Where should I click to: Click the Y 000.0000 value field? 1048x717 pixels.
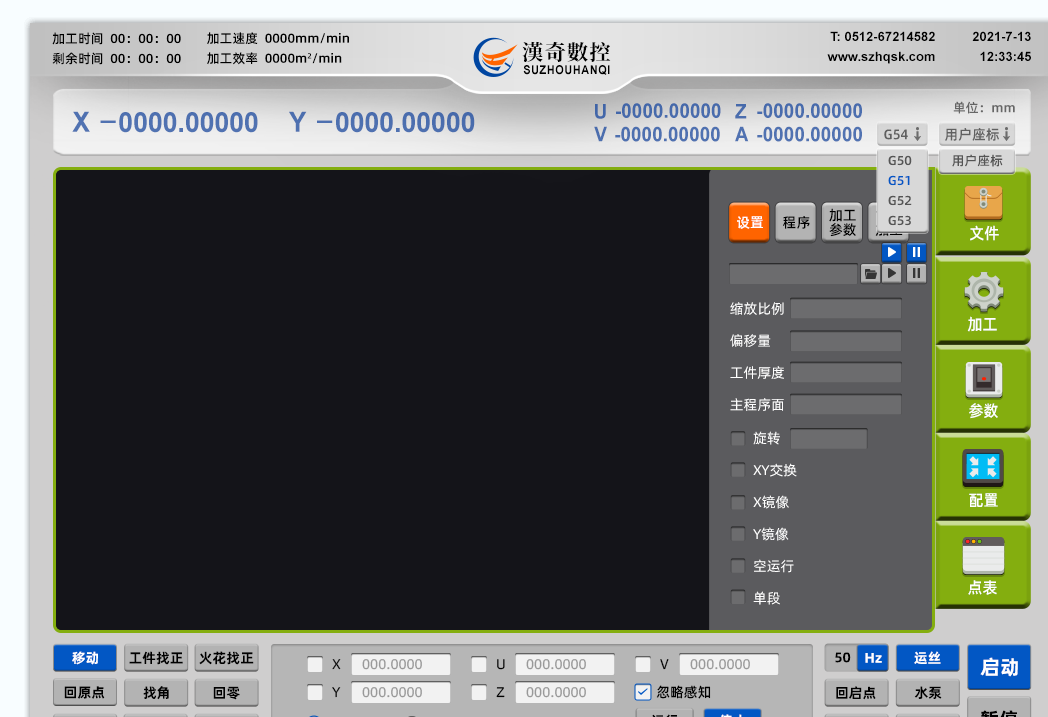click(400, 692)
